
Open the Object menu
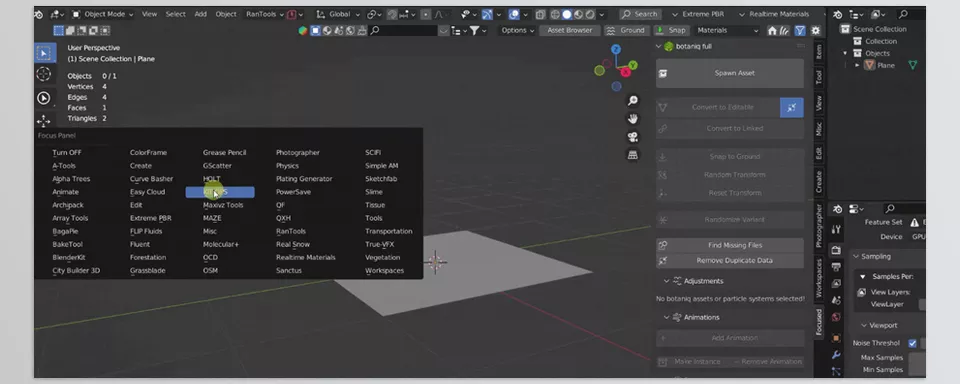(226, 14)
